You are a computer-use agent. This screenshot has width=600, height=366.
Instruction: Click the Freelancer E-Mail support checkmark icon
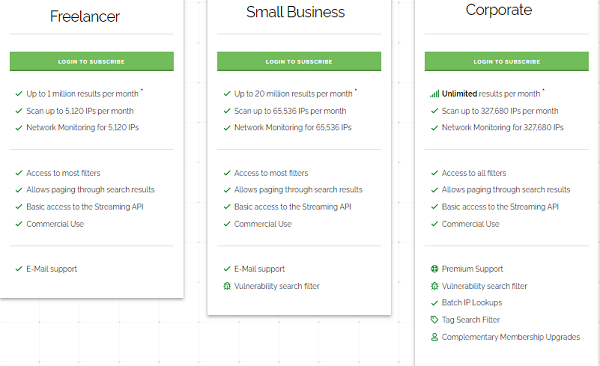point(19,269)
